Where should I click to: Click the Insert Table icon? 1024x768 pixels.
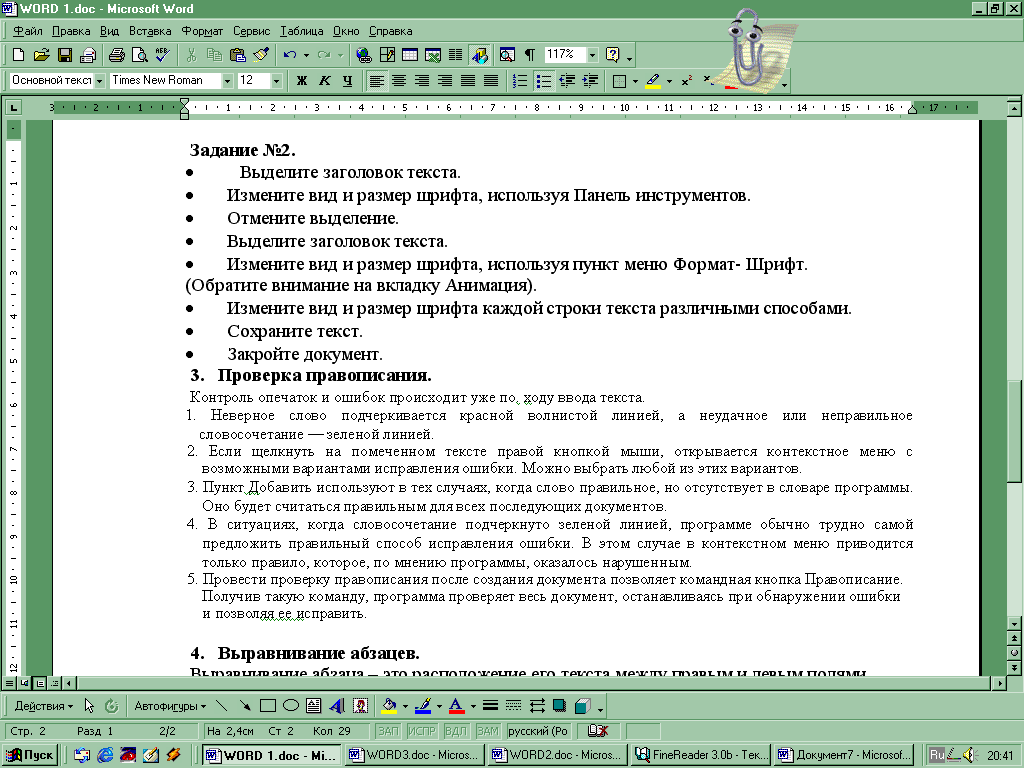click(410, 55)
